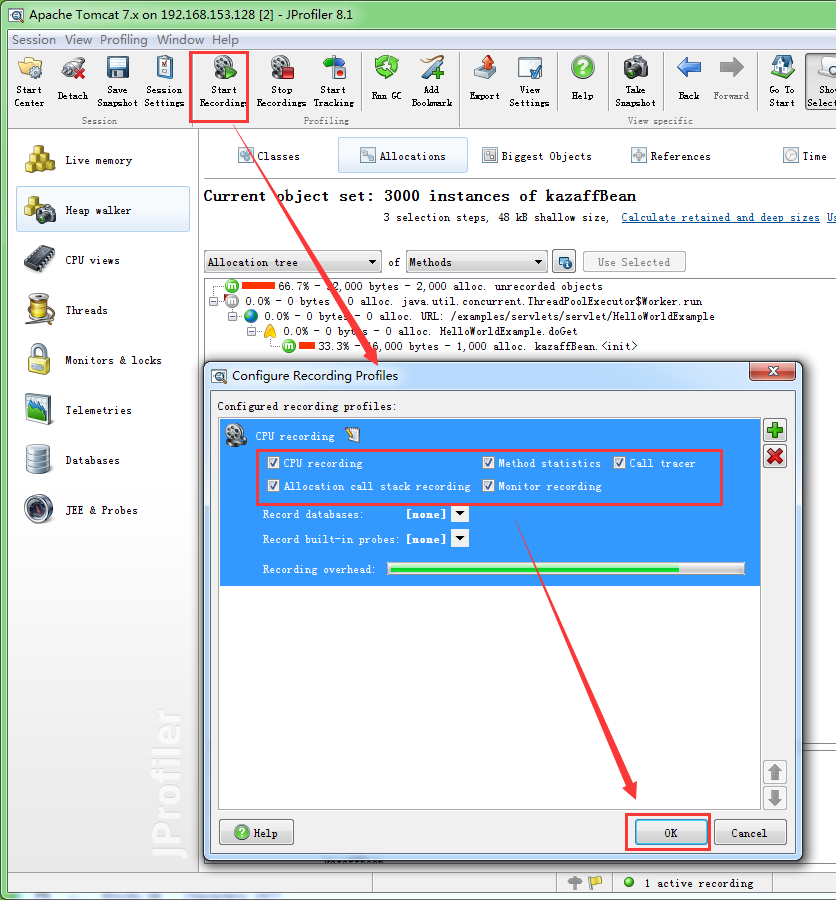Move the profile up with the arrow

pyautogui.click(x=775, y=772)
